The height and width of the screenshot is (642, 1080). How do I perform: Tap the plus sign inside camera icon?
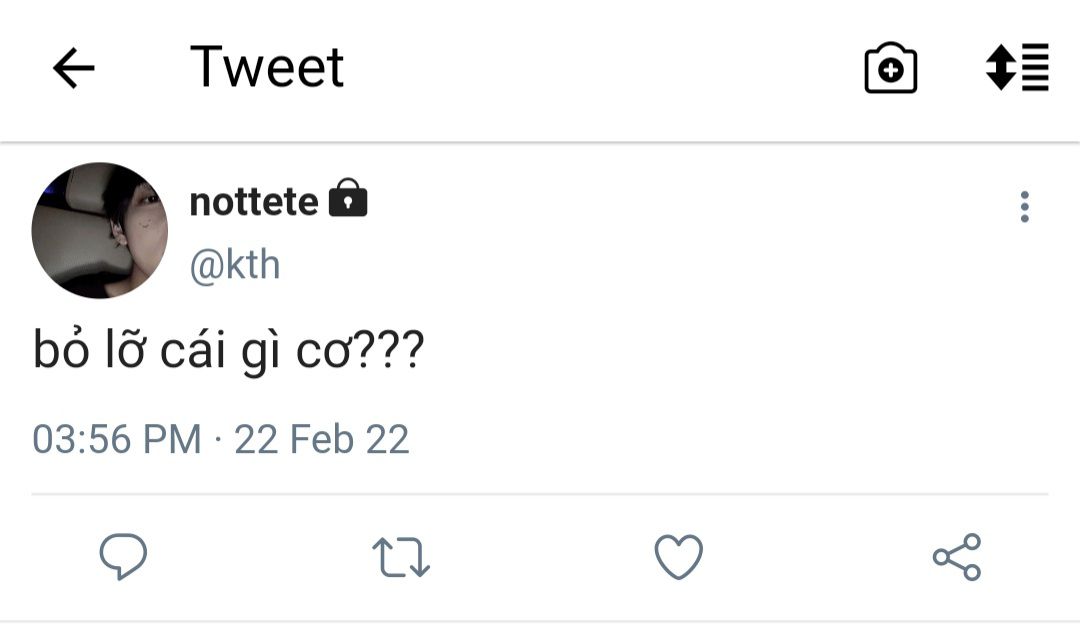point(891,70)
